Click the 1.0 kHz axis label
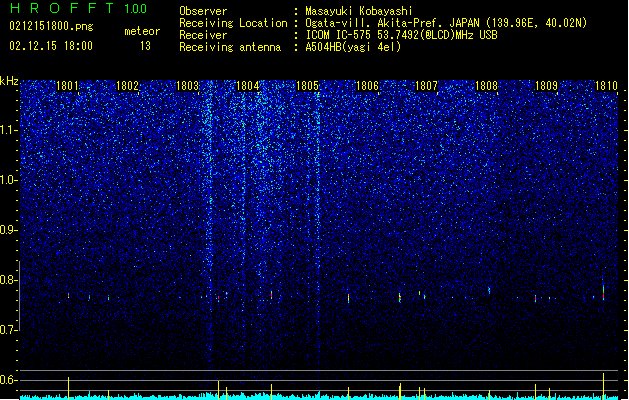This screenshot has width=629, height=400. point(9,180)
